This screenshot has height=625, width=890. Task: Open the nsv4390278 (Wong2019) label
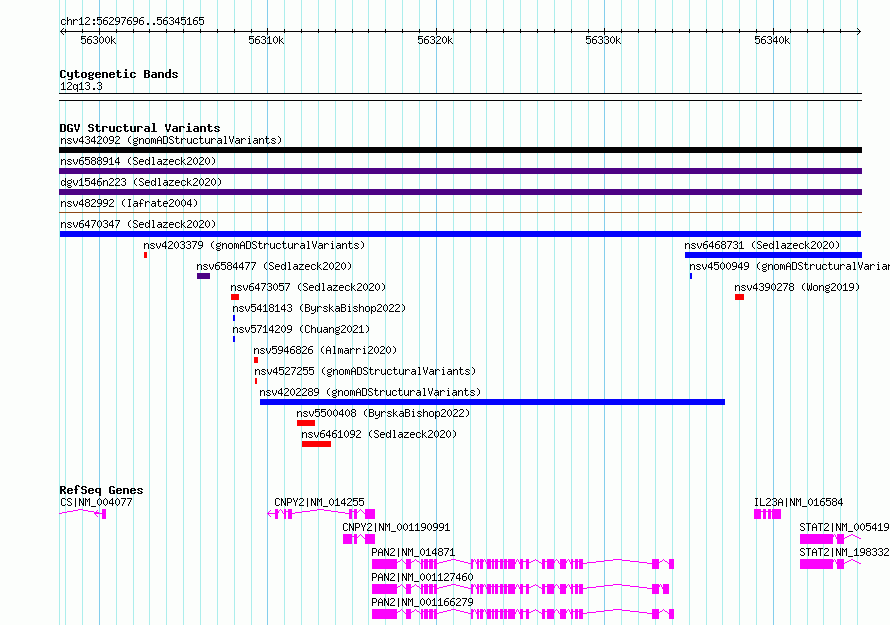(797, 287)
